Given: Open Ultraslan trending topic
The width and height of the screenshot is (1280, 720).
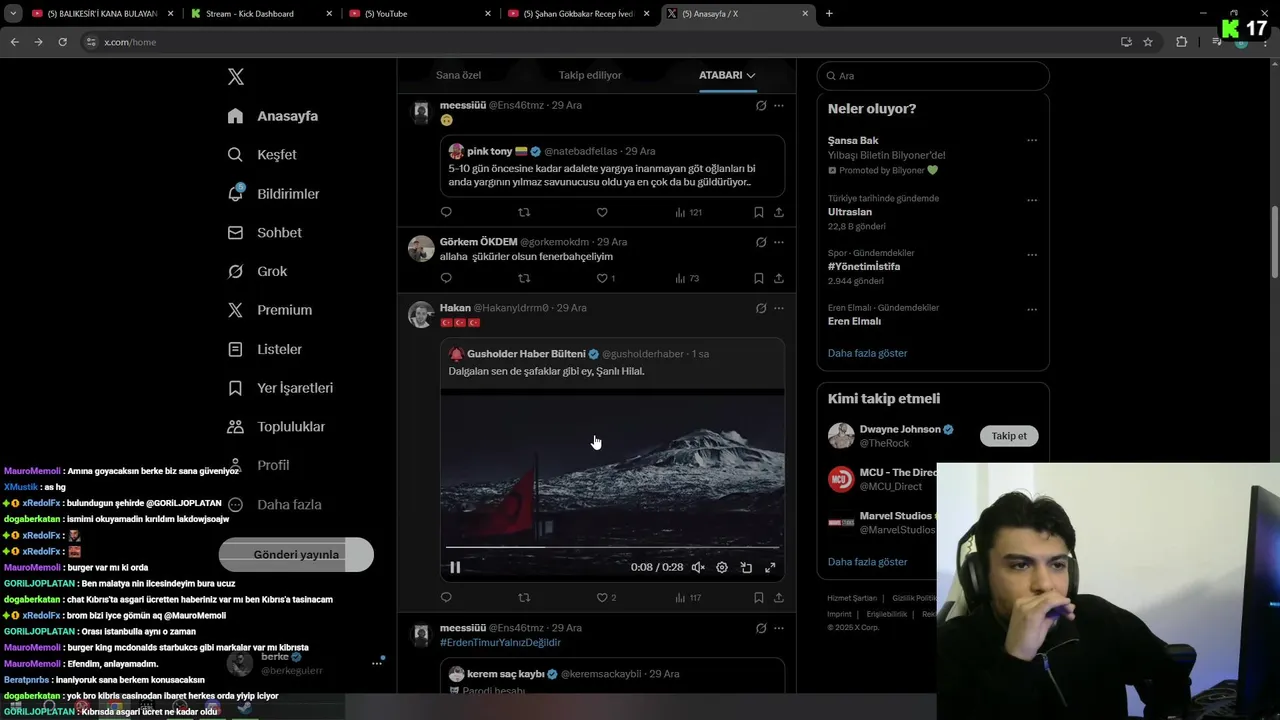Looking at the screenshot, I should pyautogui.click(x=850, y=212).
